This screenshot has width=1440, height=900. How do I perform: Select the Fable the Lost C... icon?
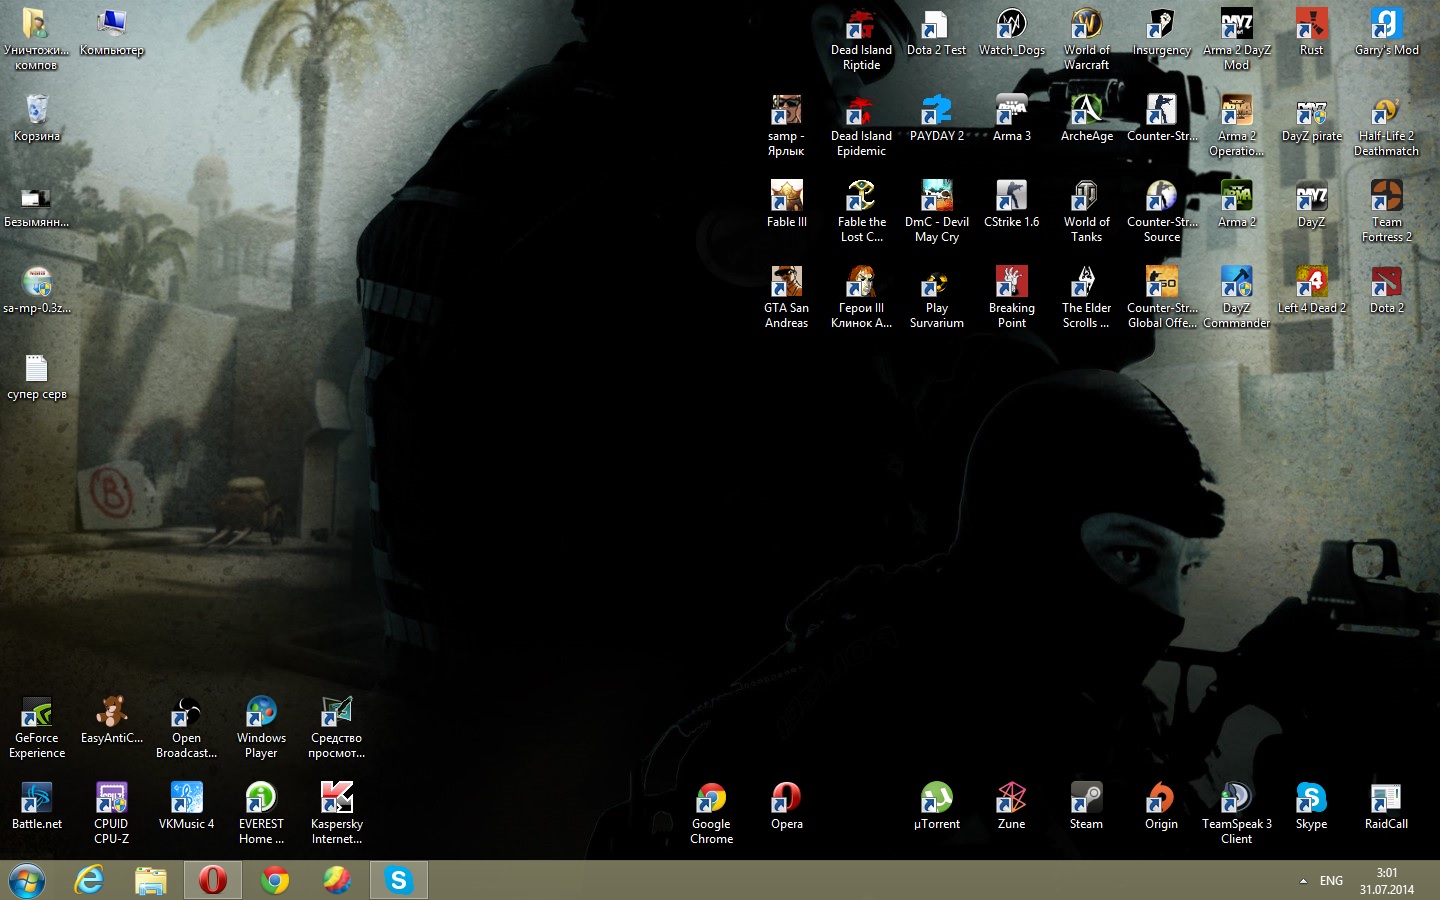pos(861,212)
